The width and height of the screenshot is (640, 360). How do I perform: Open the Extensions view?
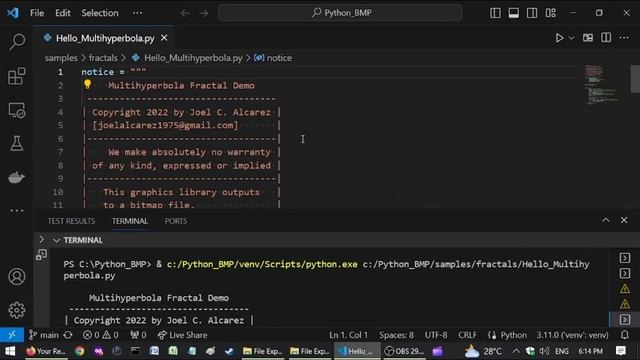coord(17,76)
